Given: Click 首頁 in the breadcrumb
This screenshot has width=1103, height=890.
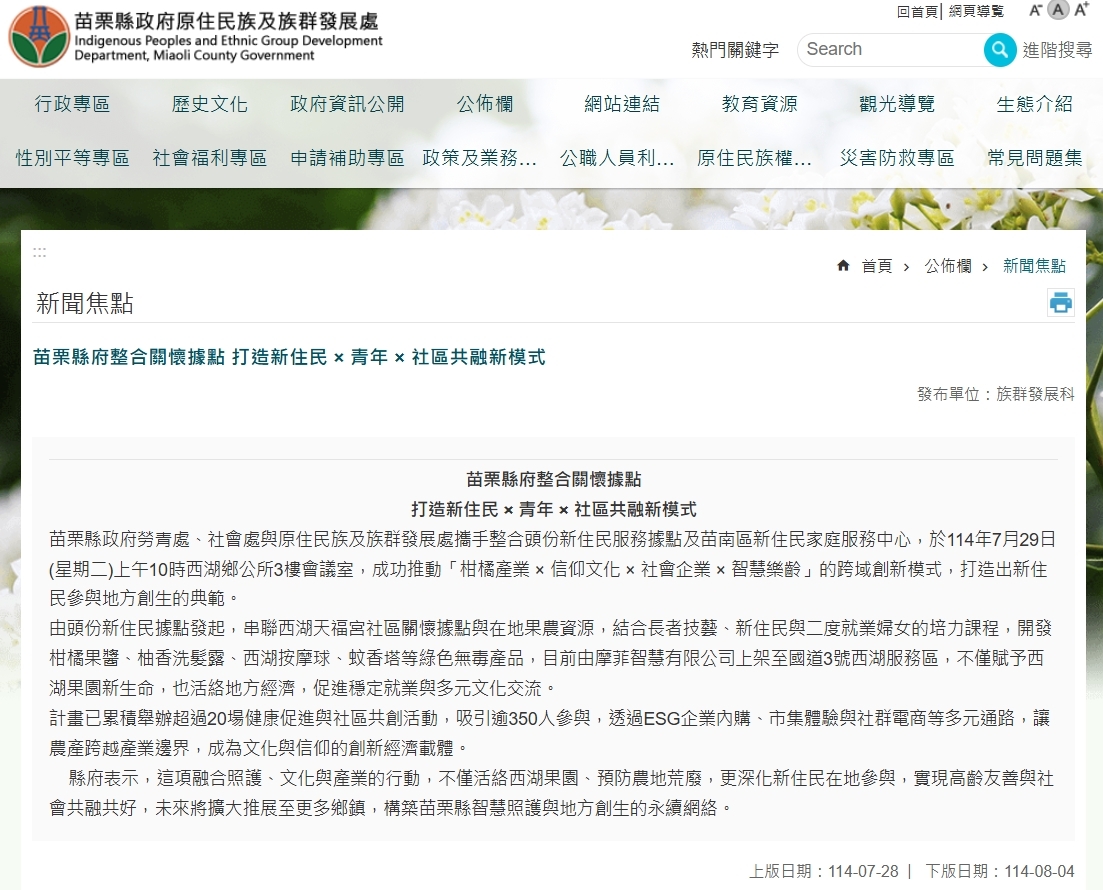Looking at the screenshot, I should coord(876,266).
